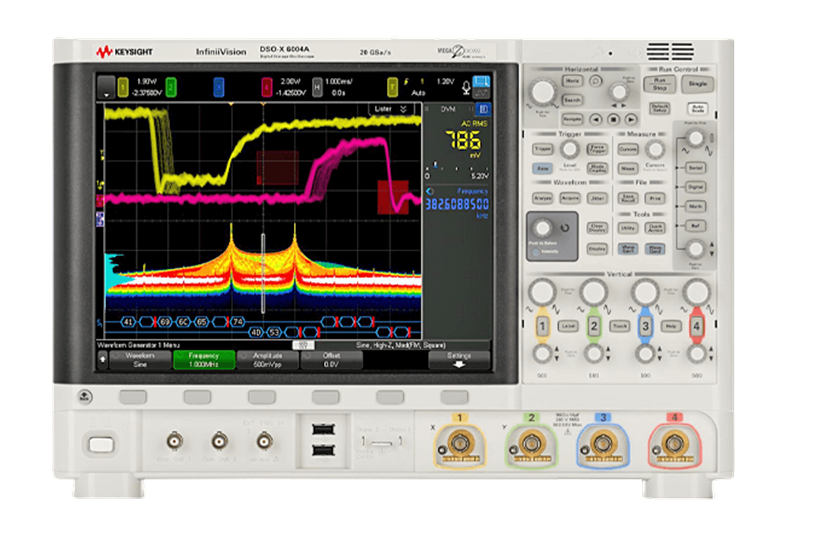
Task: Select the Frequency 1.000MHz softkey
Action: point(205,360)
